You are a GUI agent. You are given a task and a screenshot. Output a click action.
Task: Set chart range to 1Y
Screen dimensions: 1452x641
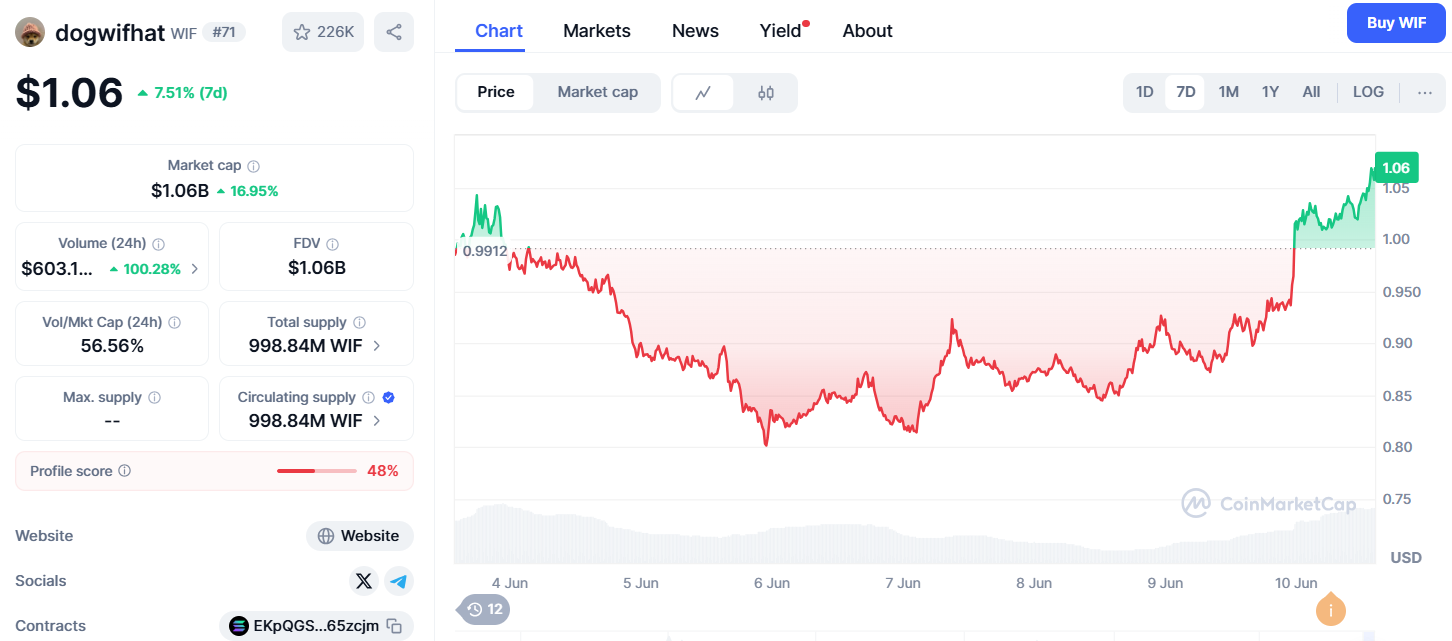(1270, 93)
